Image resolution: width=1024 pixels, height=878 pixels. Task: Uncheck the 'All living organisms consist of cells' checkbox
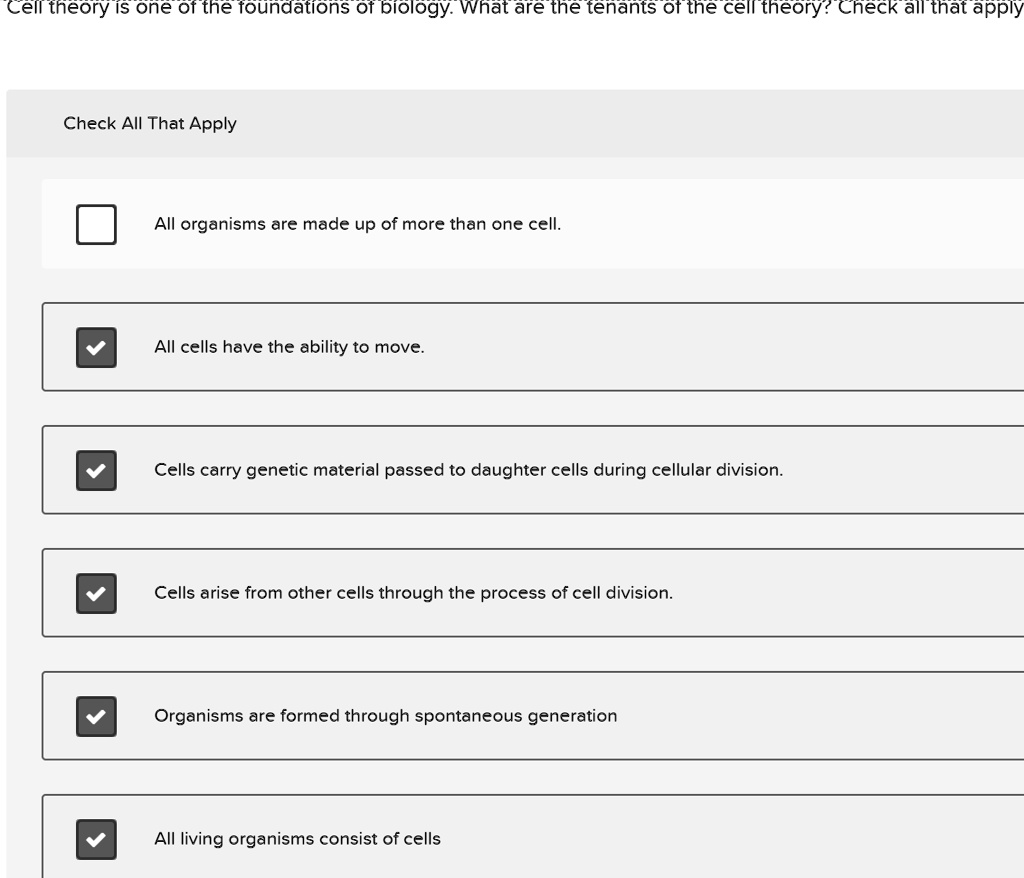[x=96, y=839]
